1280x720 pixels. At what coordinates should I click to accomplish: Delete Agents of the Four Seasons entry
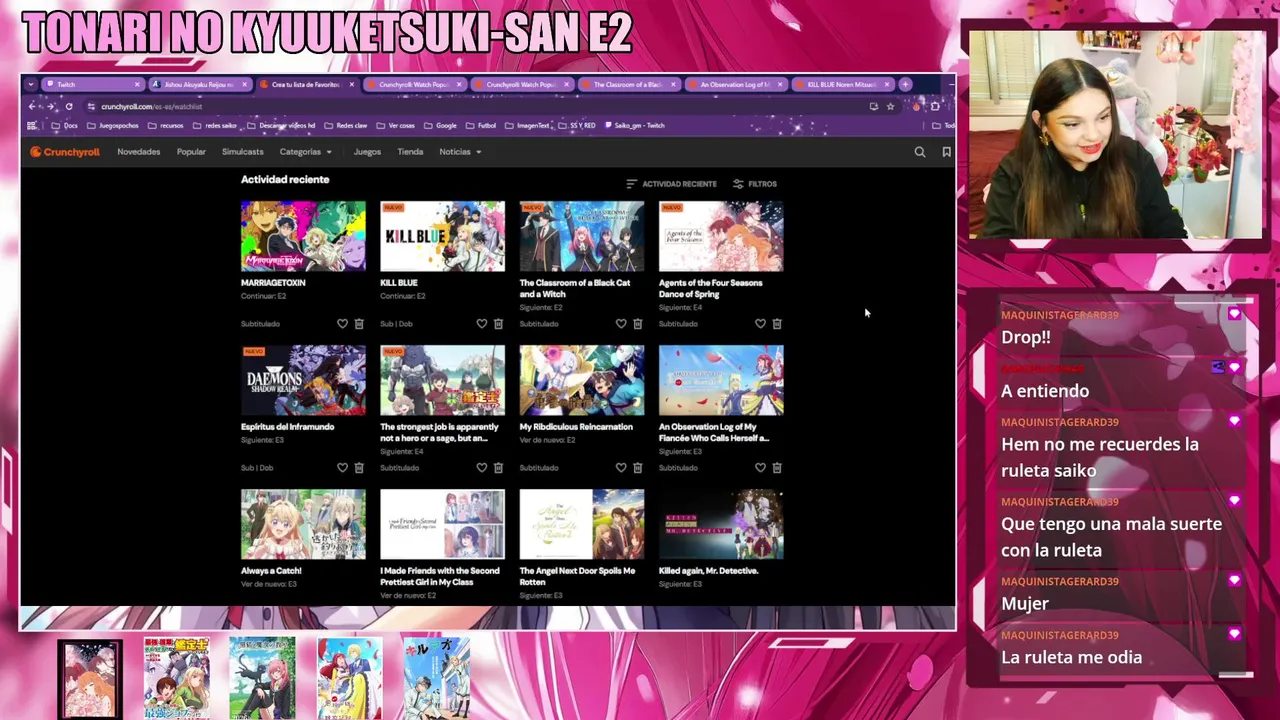pyautogui.click(x=777, y=324)
